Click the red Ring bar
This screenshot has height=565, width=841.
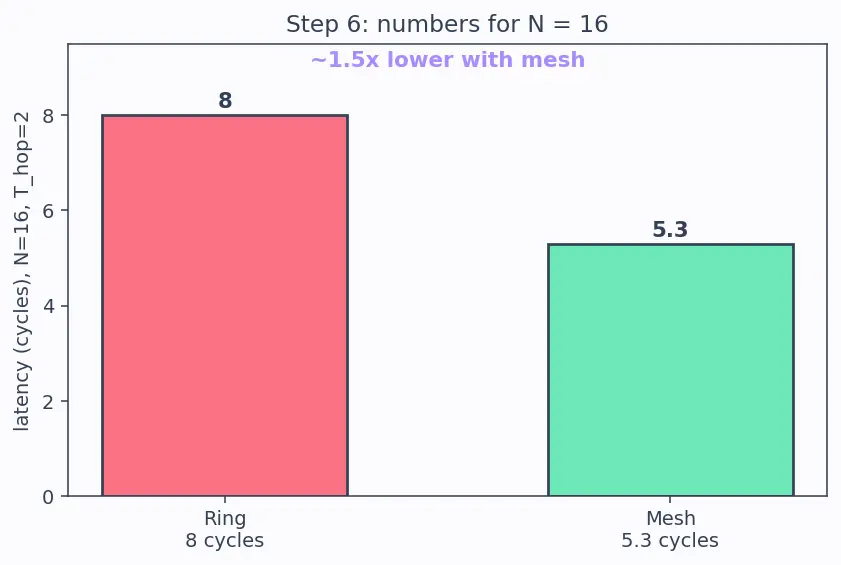click(x=225, y=305)
